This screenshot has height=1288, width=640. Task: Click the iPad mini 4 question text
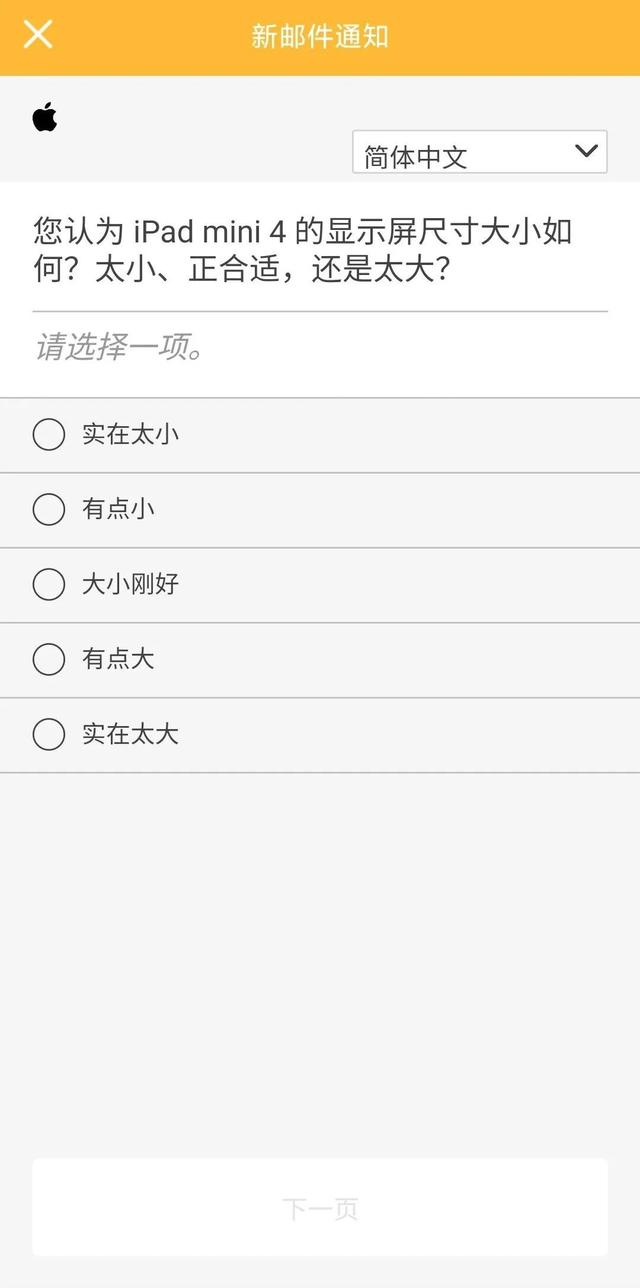[302, 251]
